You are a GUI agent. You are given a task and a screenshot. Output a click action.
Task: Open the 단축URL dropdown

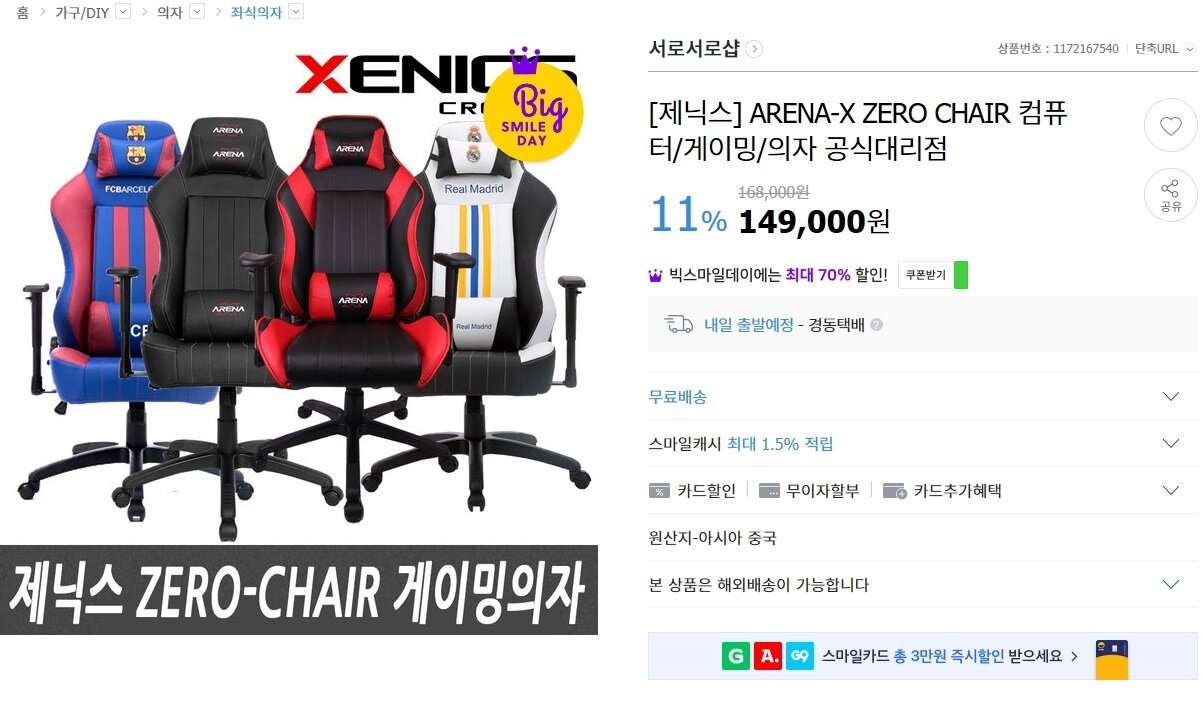1189,48
